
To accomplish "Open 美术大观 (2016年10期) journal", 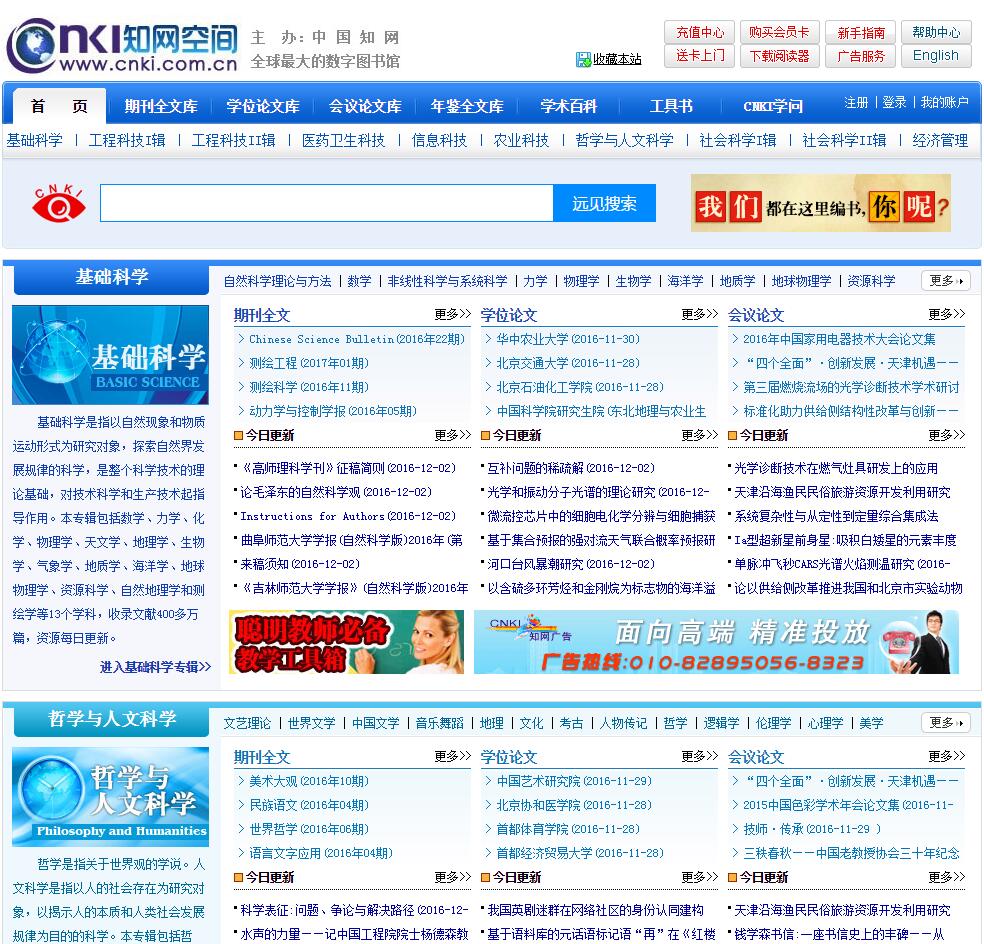I will click(309, 781).
